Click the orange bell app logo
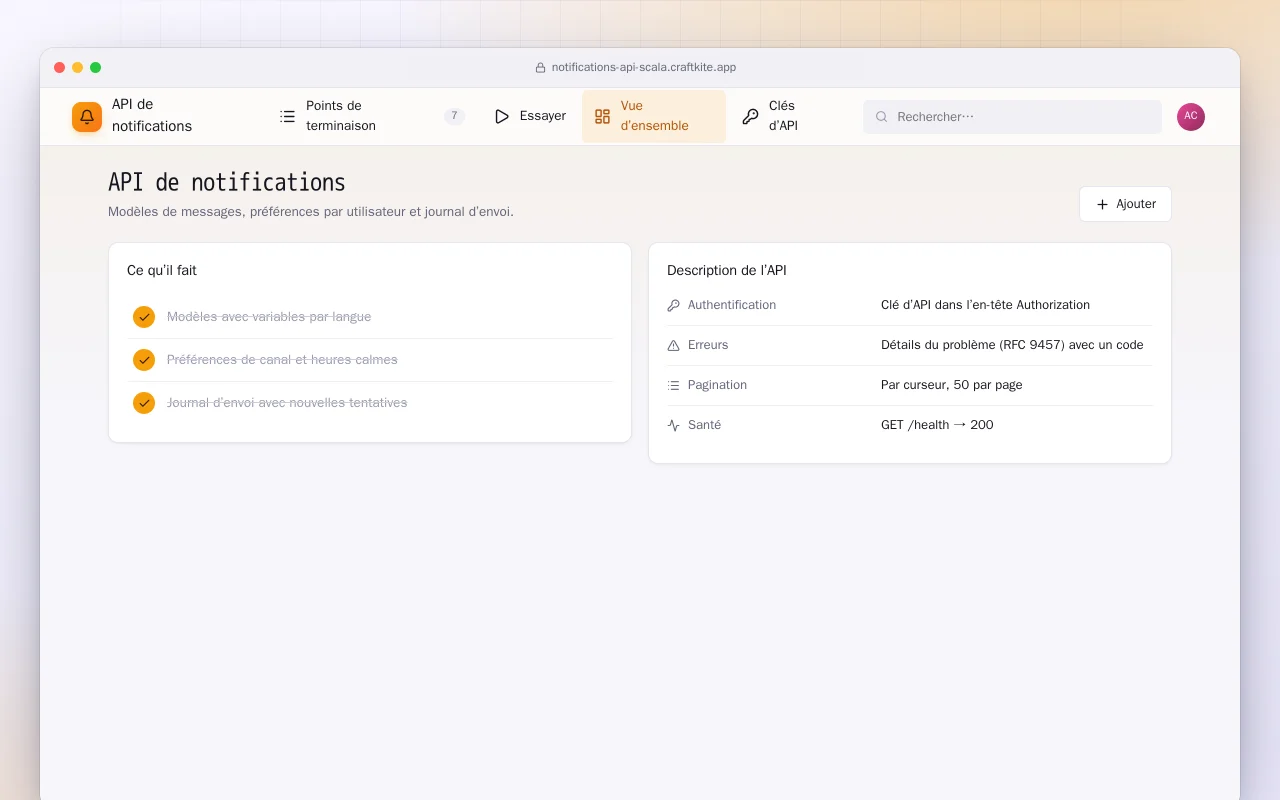The width and height of the screenshot is (1280, 800). point(87,117)
